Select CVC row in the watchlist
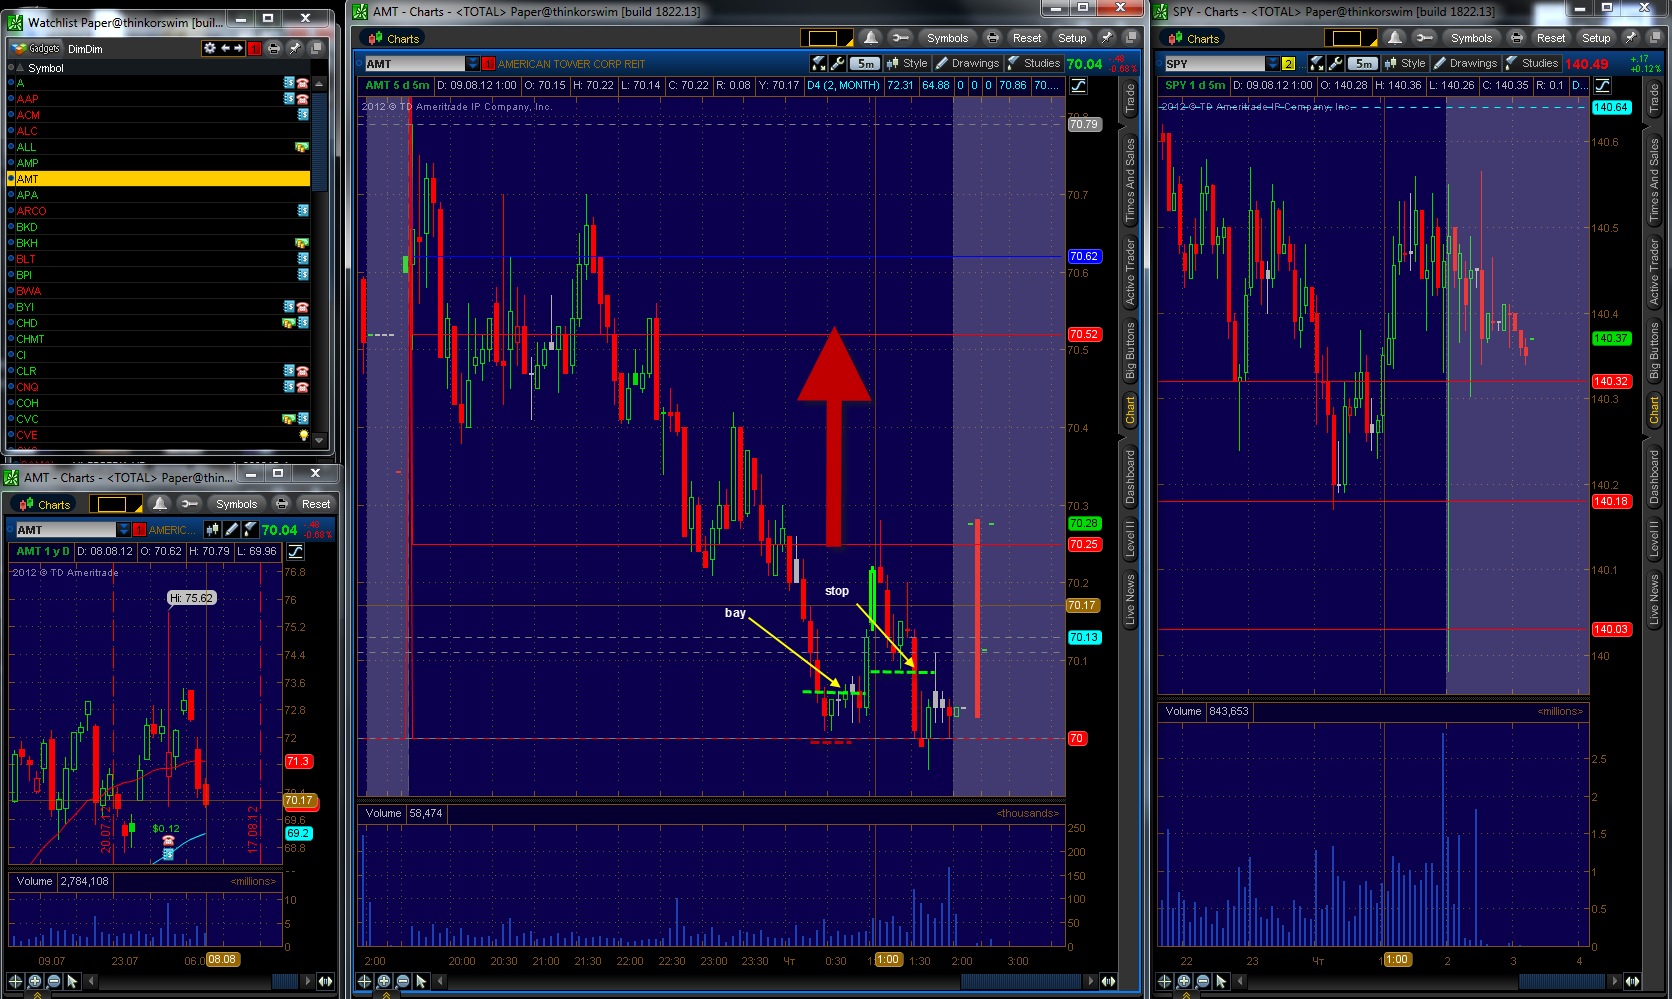This screenshot has height=999, width=1672. coord(160,419)
